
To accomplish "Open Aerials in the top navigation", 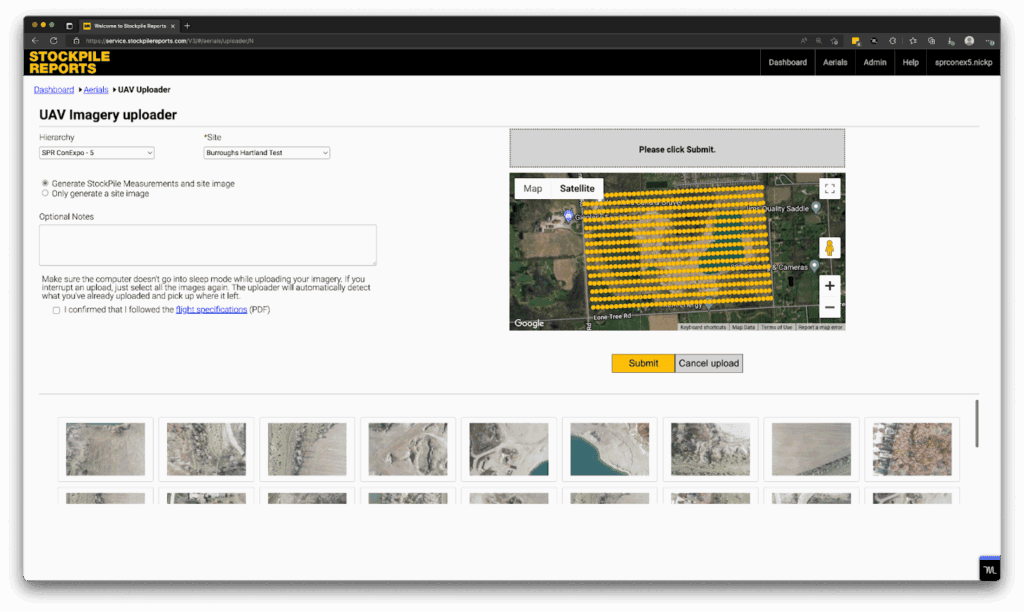I will click(835, 62).
